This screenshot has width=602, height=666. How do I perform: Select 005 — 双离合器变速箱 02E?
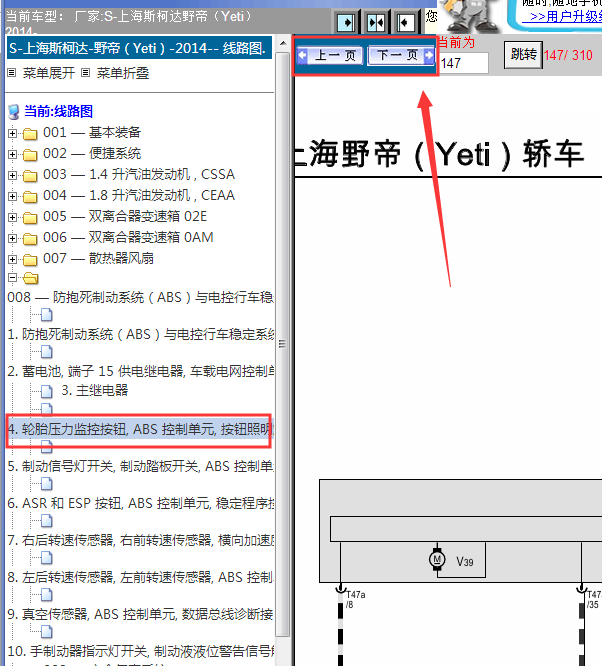pyautogui.click(x=125, y=216)
